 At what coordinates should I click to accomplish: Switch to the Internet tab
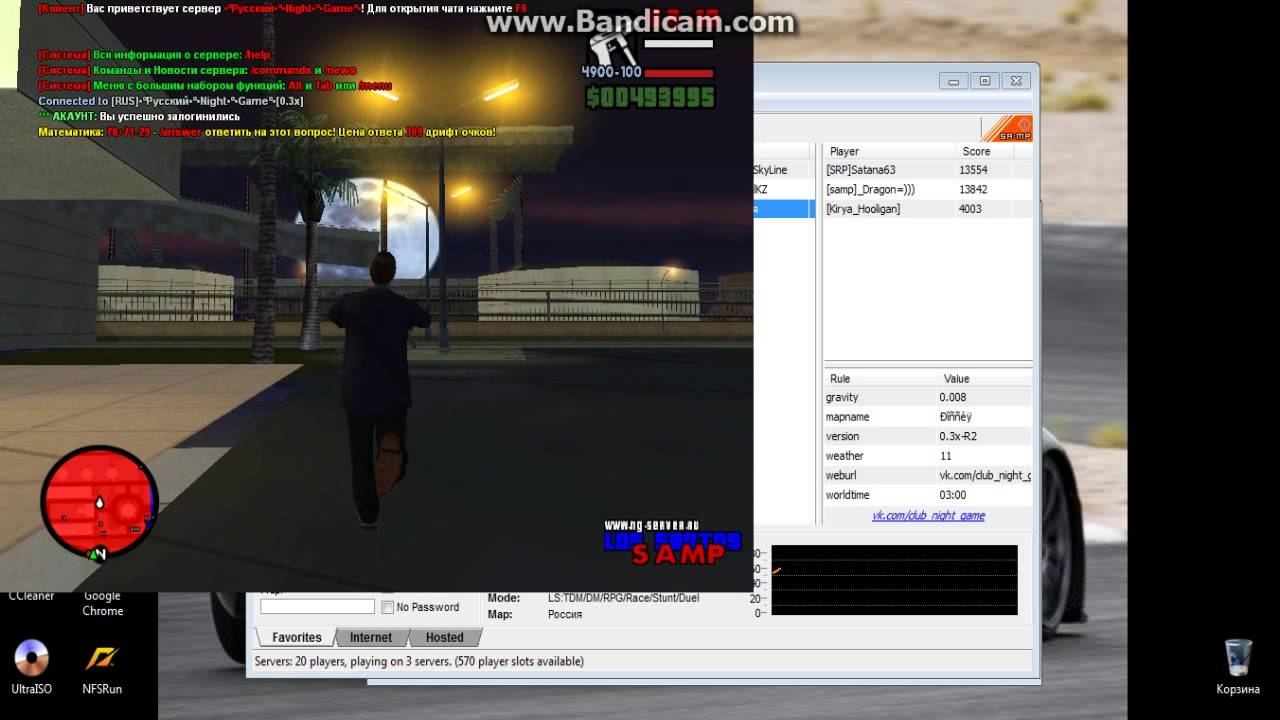370,637
